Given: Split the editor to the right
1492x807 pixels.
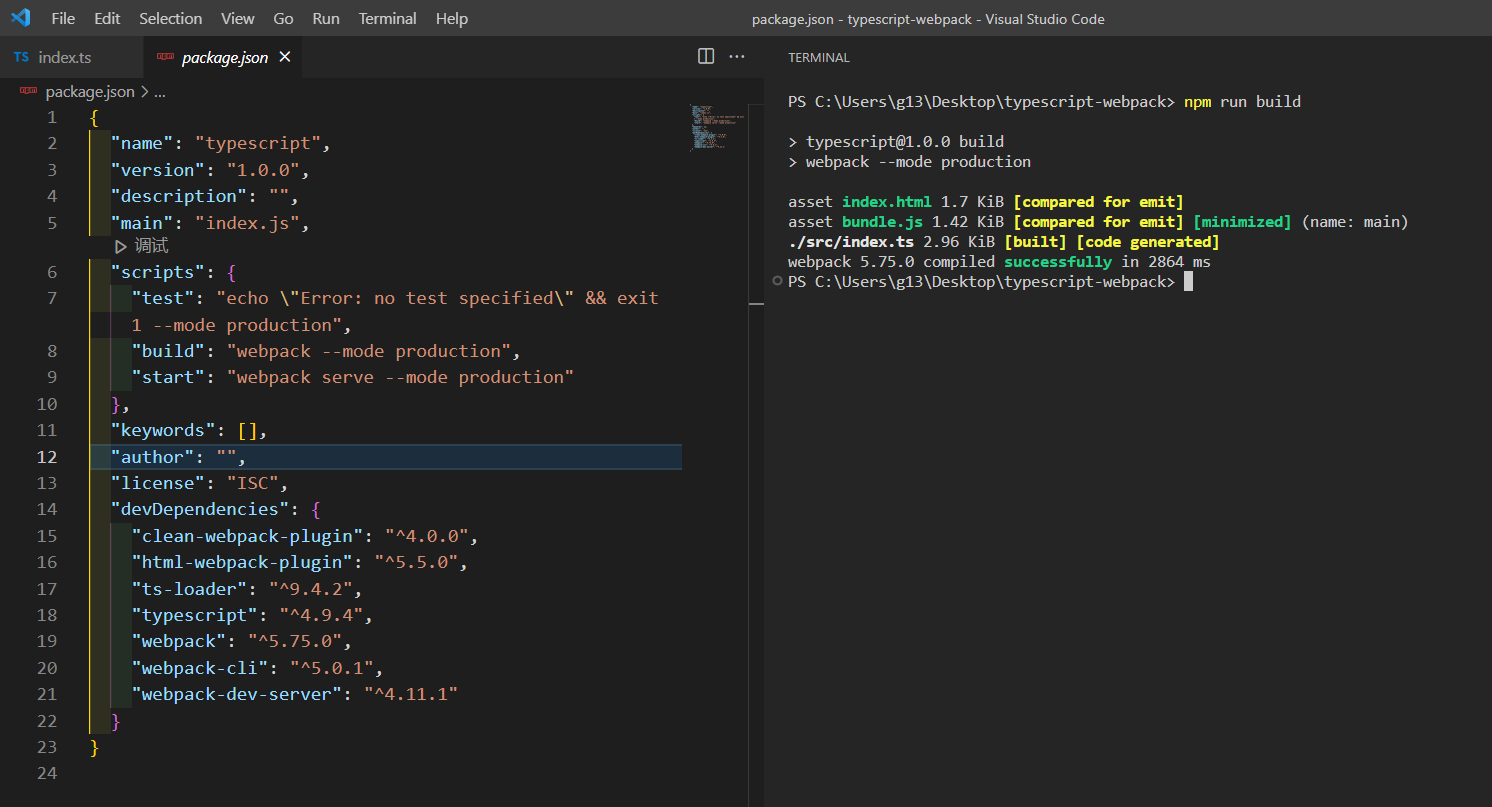Looking at the screenshot, I should coord(706,57).
